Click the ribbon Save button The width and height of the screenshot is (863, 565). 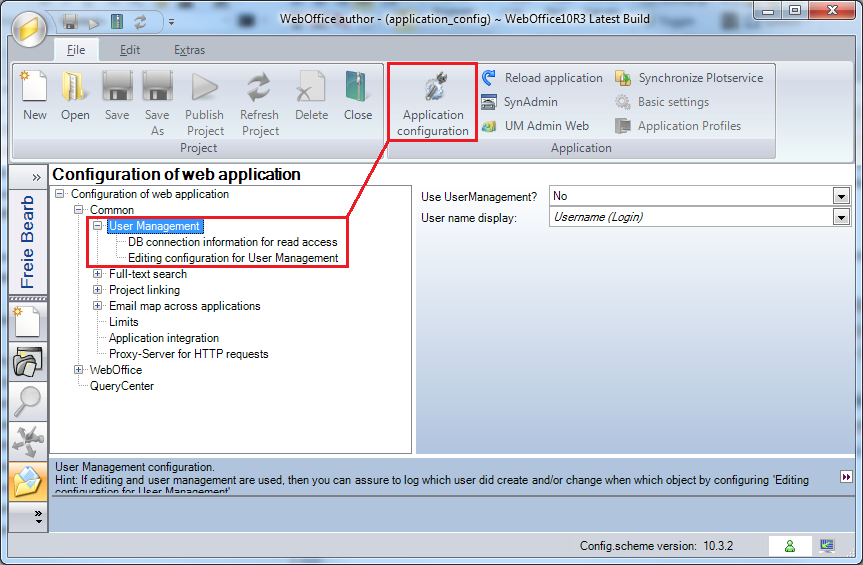pos(117,95)
